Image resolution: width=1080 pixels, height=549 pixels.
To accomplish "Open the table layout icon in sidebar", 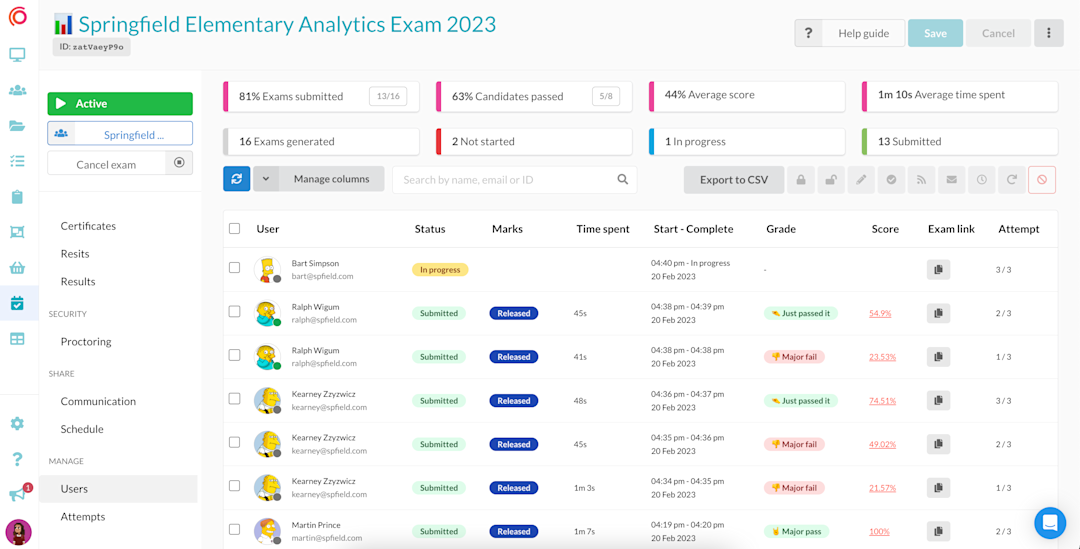I will (x=17, y=339).
